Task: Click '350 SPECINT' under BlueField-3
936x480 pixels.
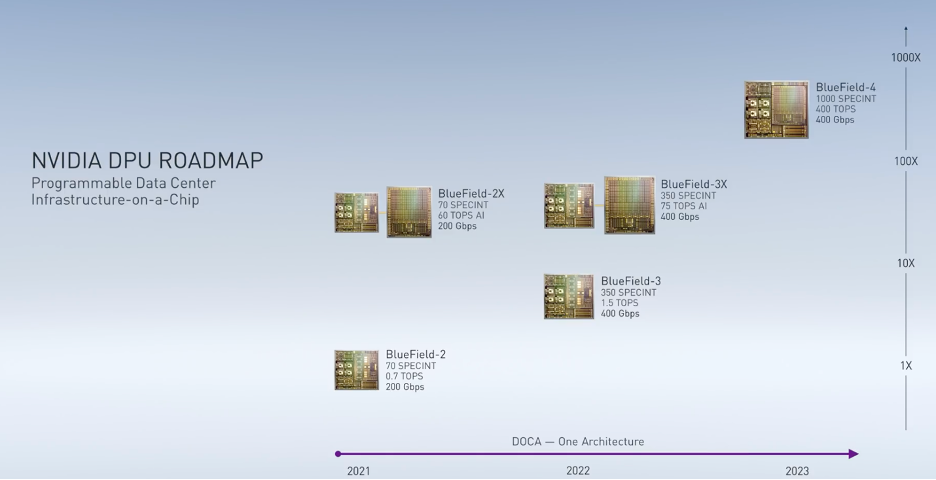Action: click(x=629, y=293)
